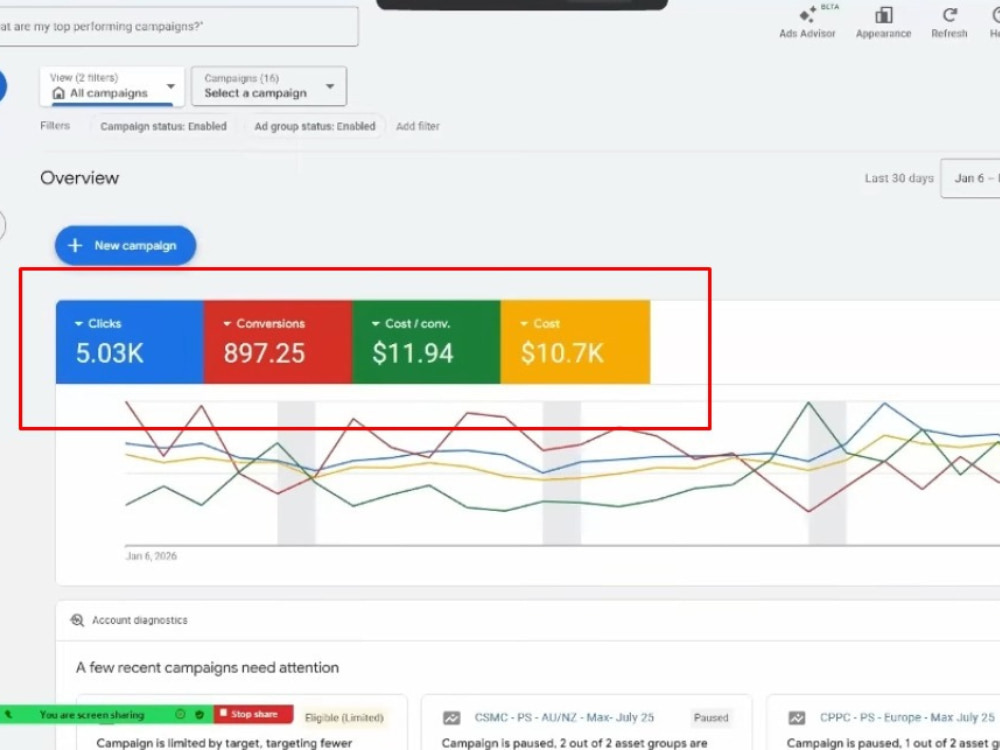Click the Filters label
Screen dimensions: 1000x750
[x=55, y=126]
